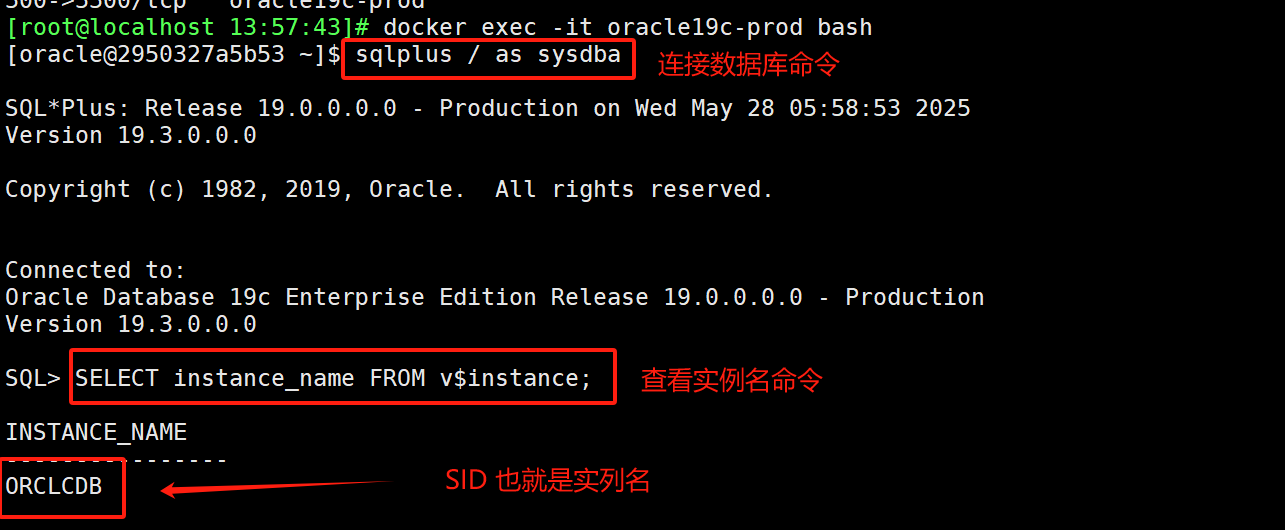Click the [oracle@2950327a5b53 ~]$ prompt
Viewport: 1285px width, 530px height.
pos(173,55)
